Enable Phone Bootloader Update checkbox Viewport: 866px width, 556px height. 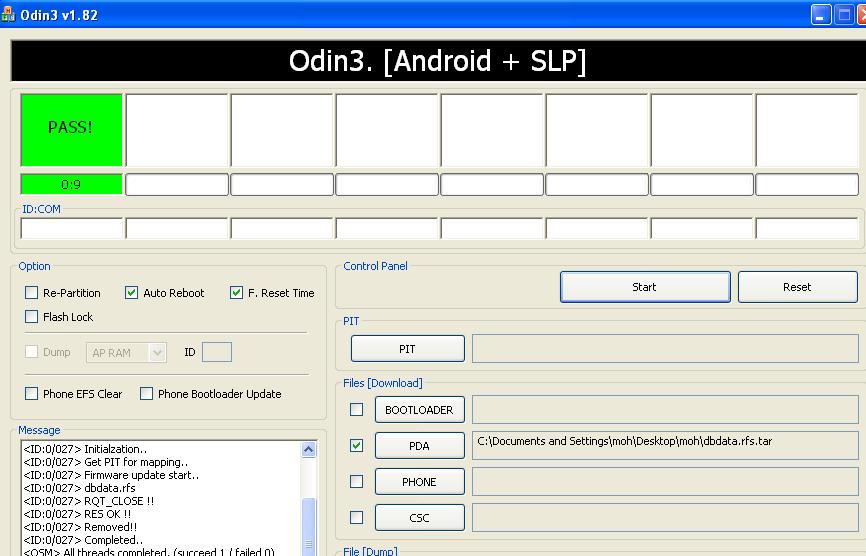[146, 394]
